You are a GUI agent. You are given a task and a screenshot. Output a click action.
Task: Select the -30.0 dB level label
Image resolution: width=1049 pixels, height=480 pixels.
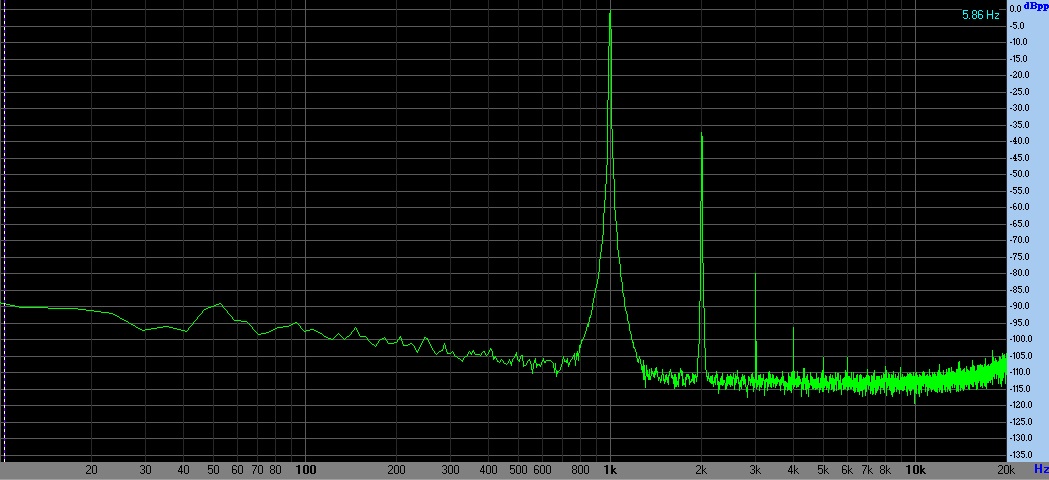[x=1018, y=108]
